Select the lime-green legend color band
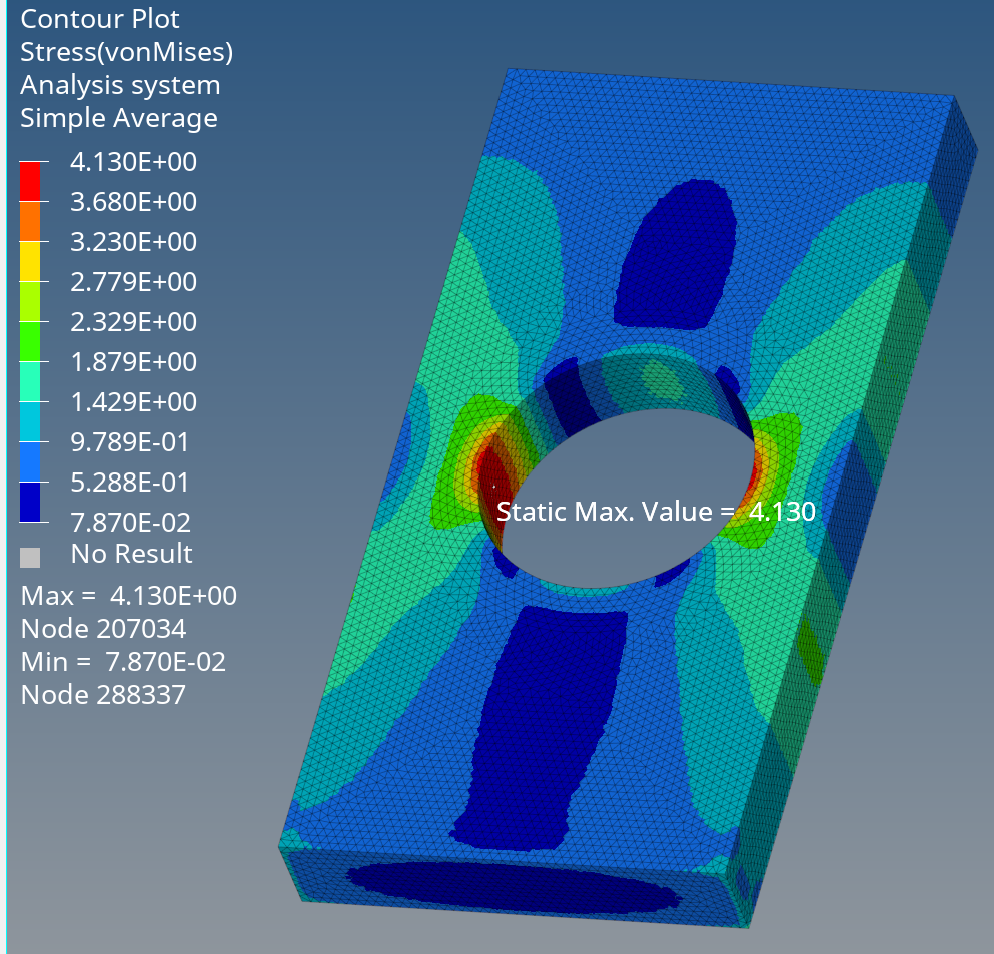 click(x=30, y=301)
